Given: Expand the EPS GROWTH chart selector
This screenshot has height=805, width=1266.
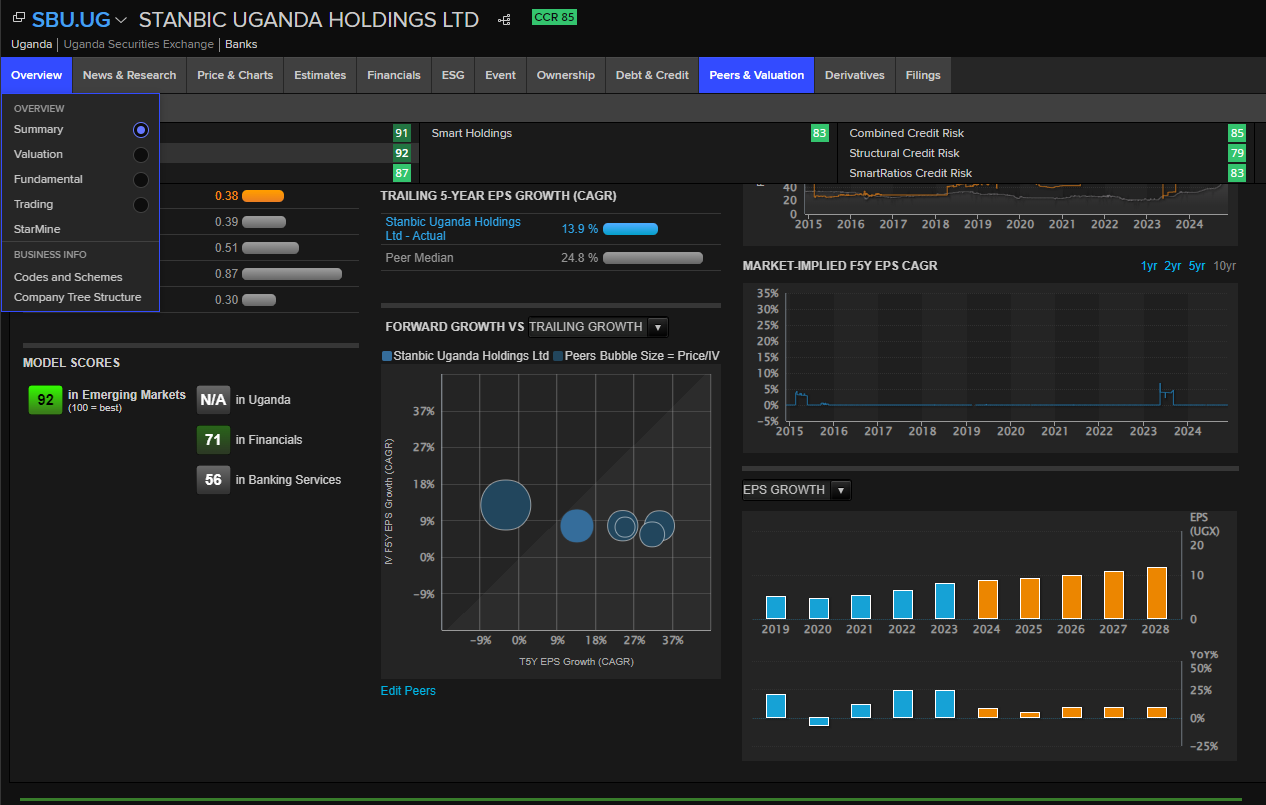Looking at the screenshot, I should pyautogui.click(x=797, y=490).
